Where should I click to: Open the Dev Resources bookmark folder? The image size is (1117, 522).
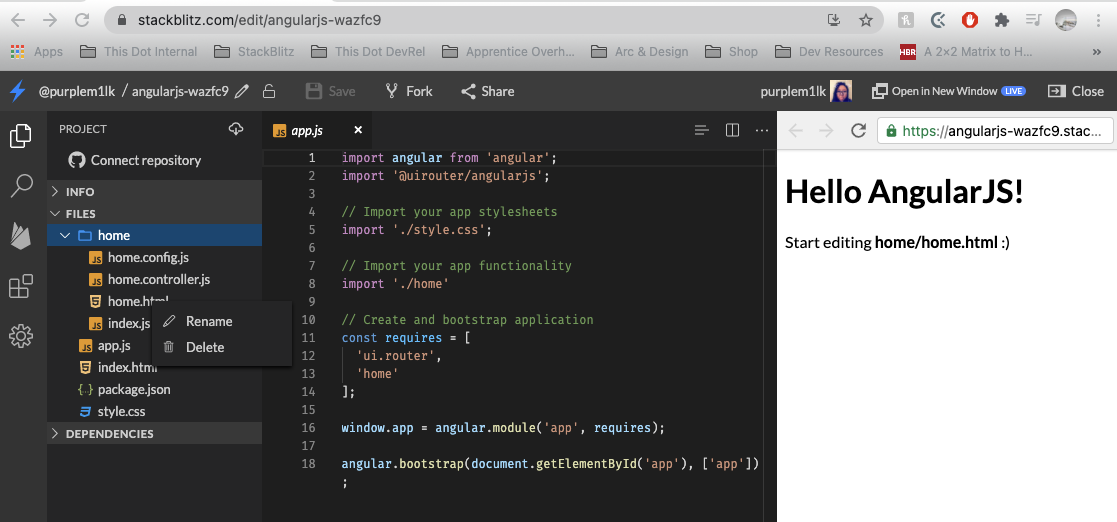point(829,51)
